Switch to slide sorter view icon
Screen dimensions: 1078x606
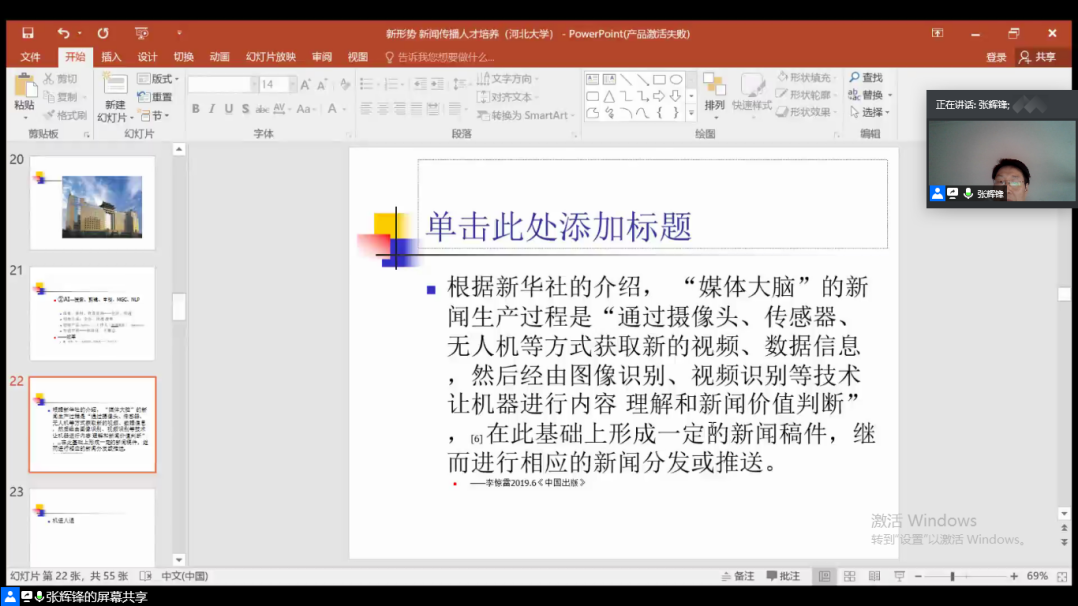(849, 576)
